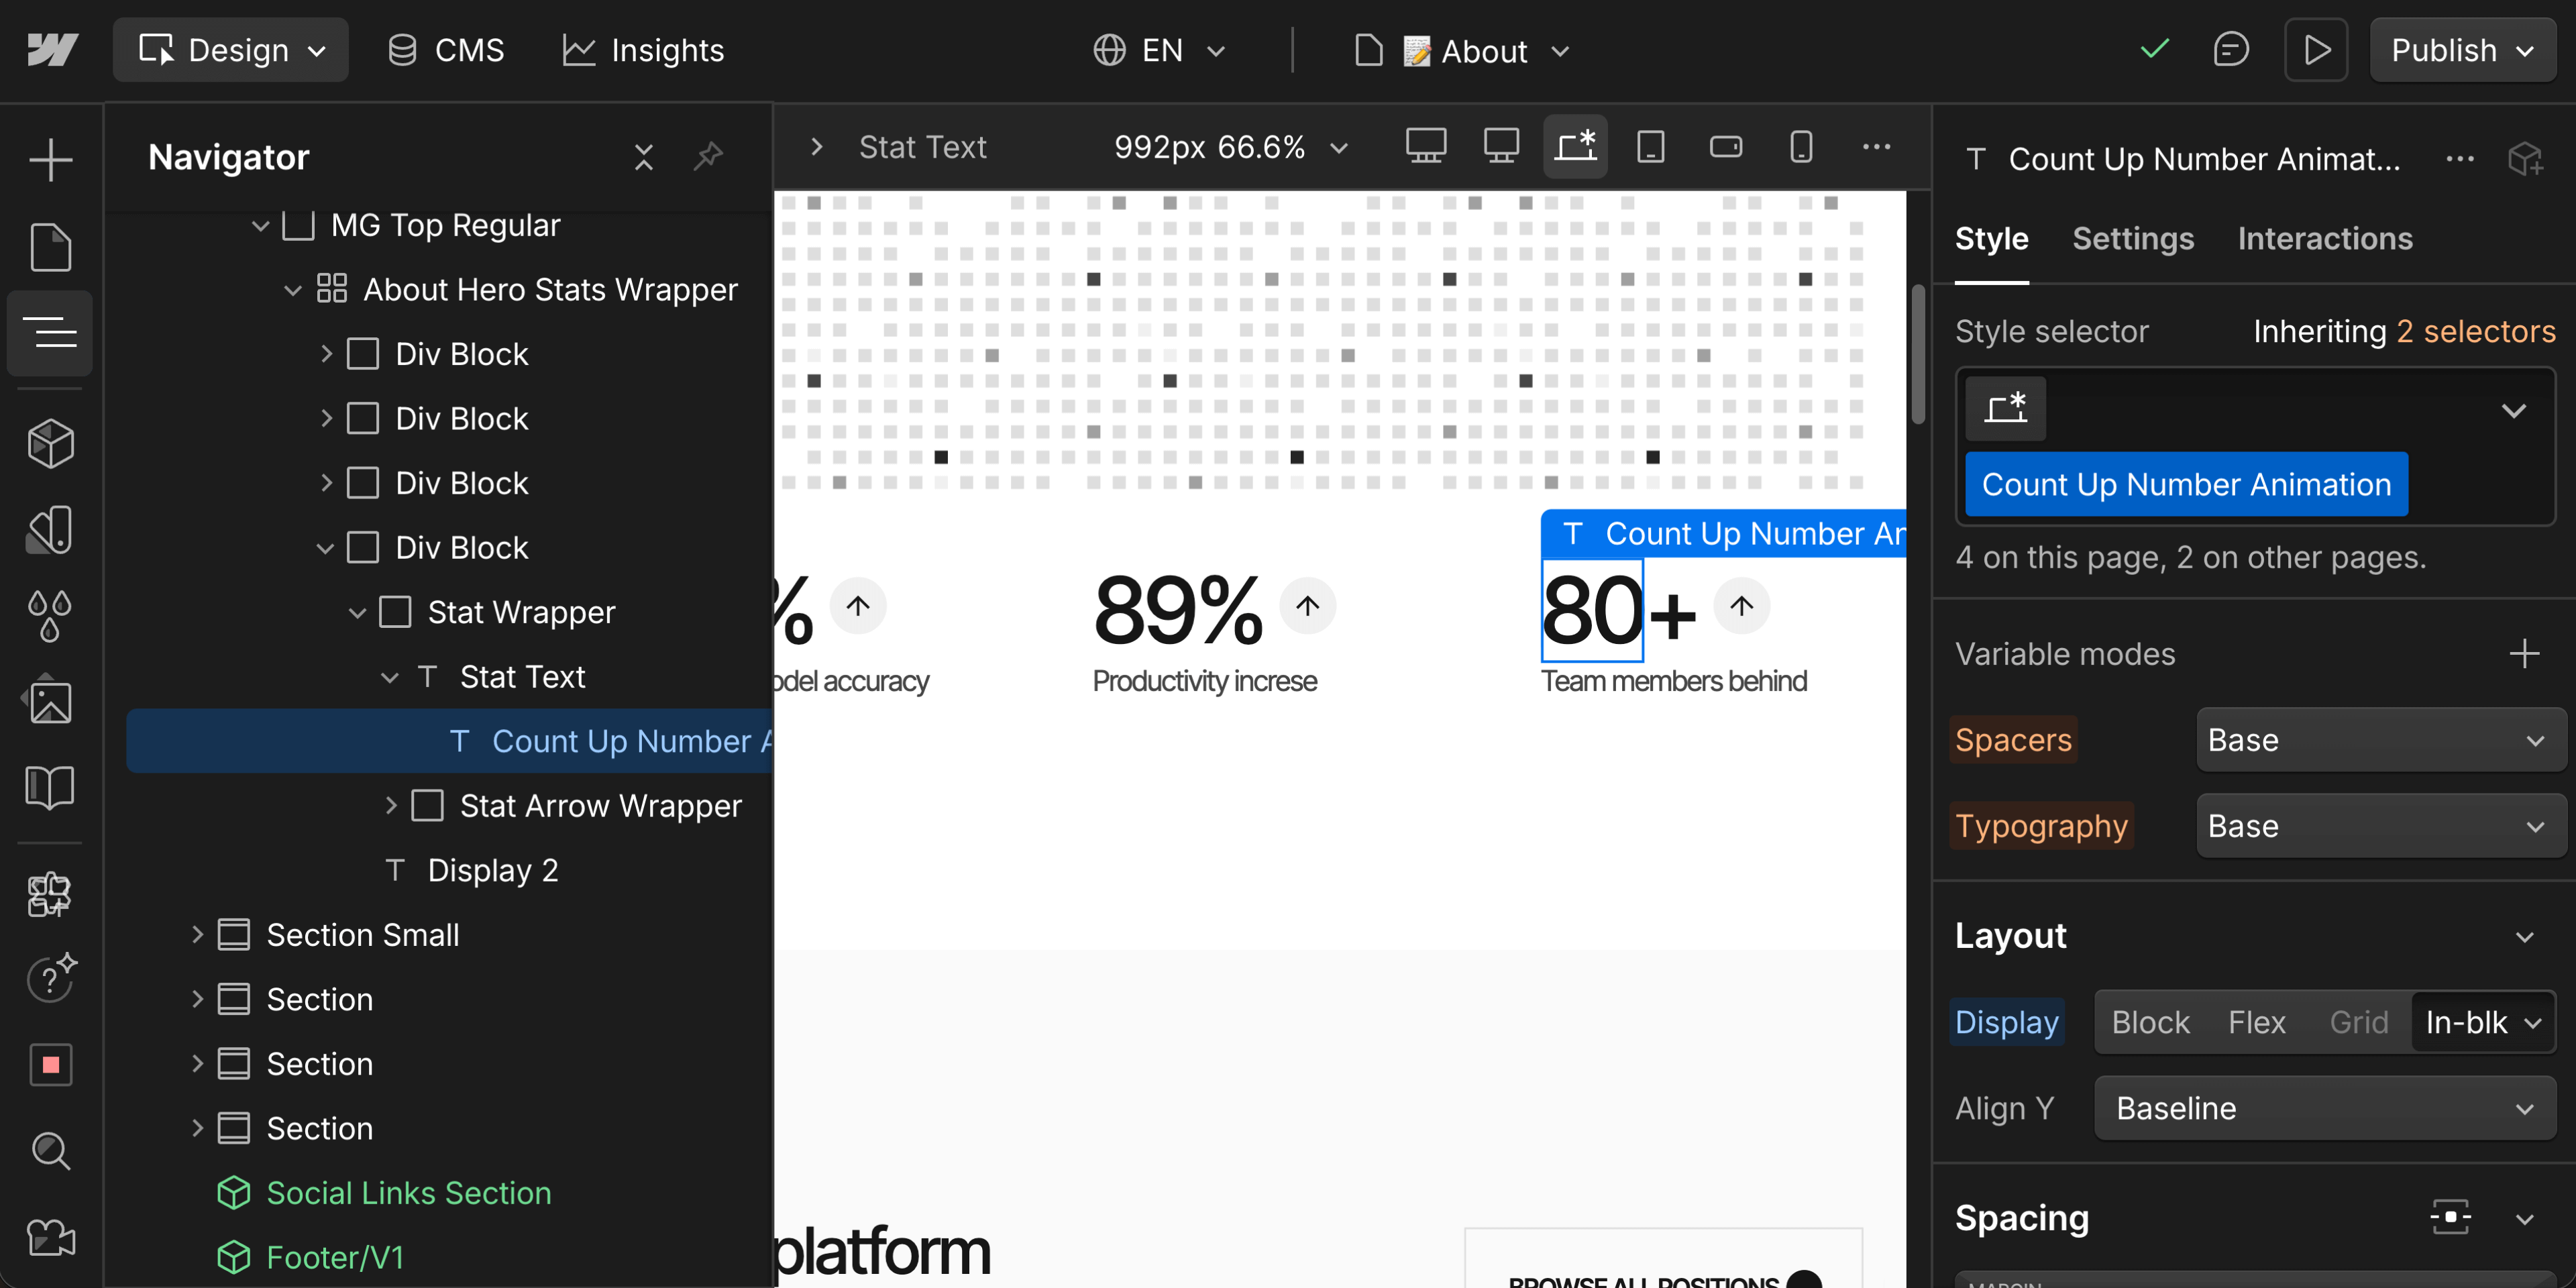Click the Publish button
Viewport: 2576px width, 1288px height.
(x=2447, y=49)
